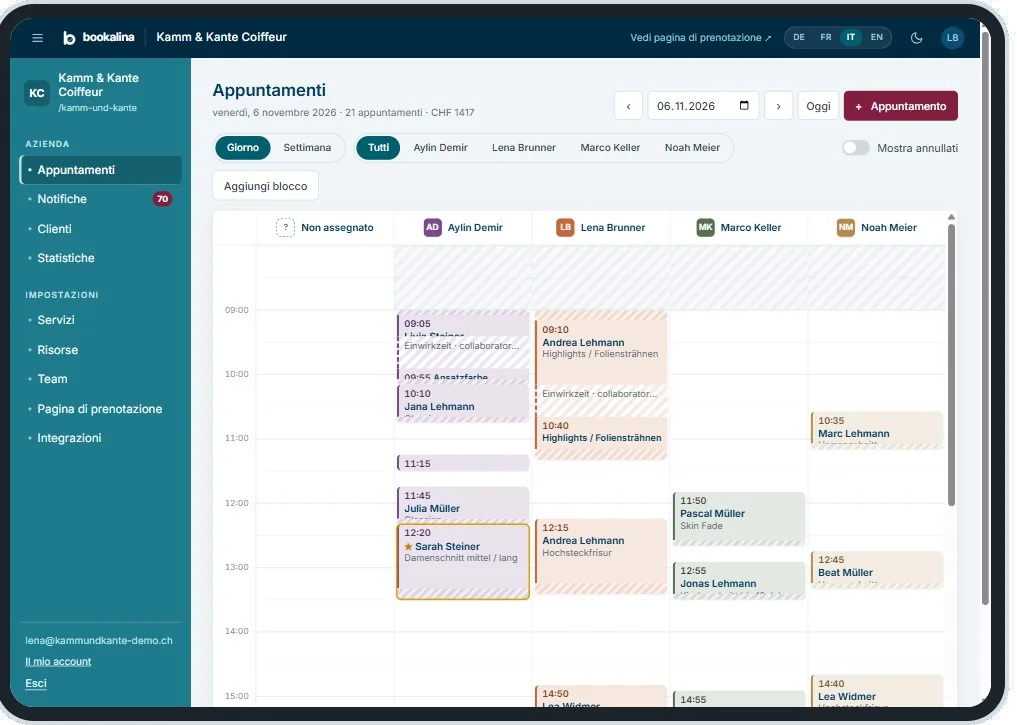Select Tutti staff filter

(x=379, y=148)
